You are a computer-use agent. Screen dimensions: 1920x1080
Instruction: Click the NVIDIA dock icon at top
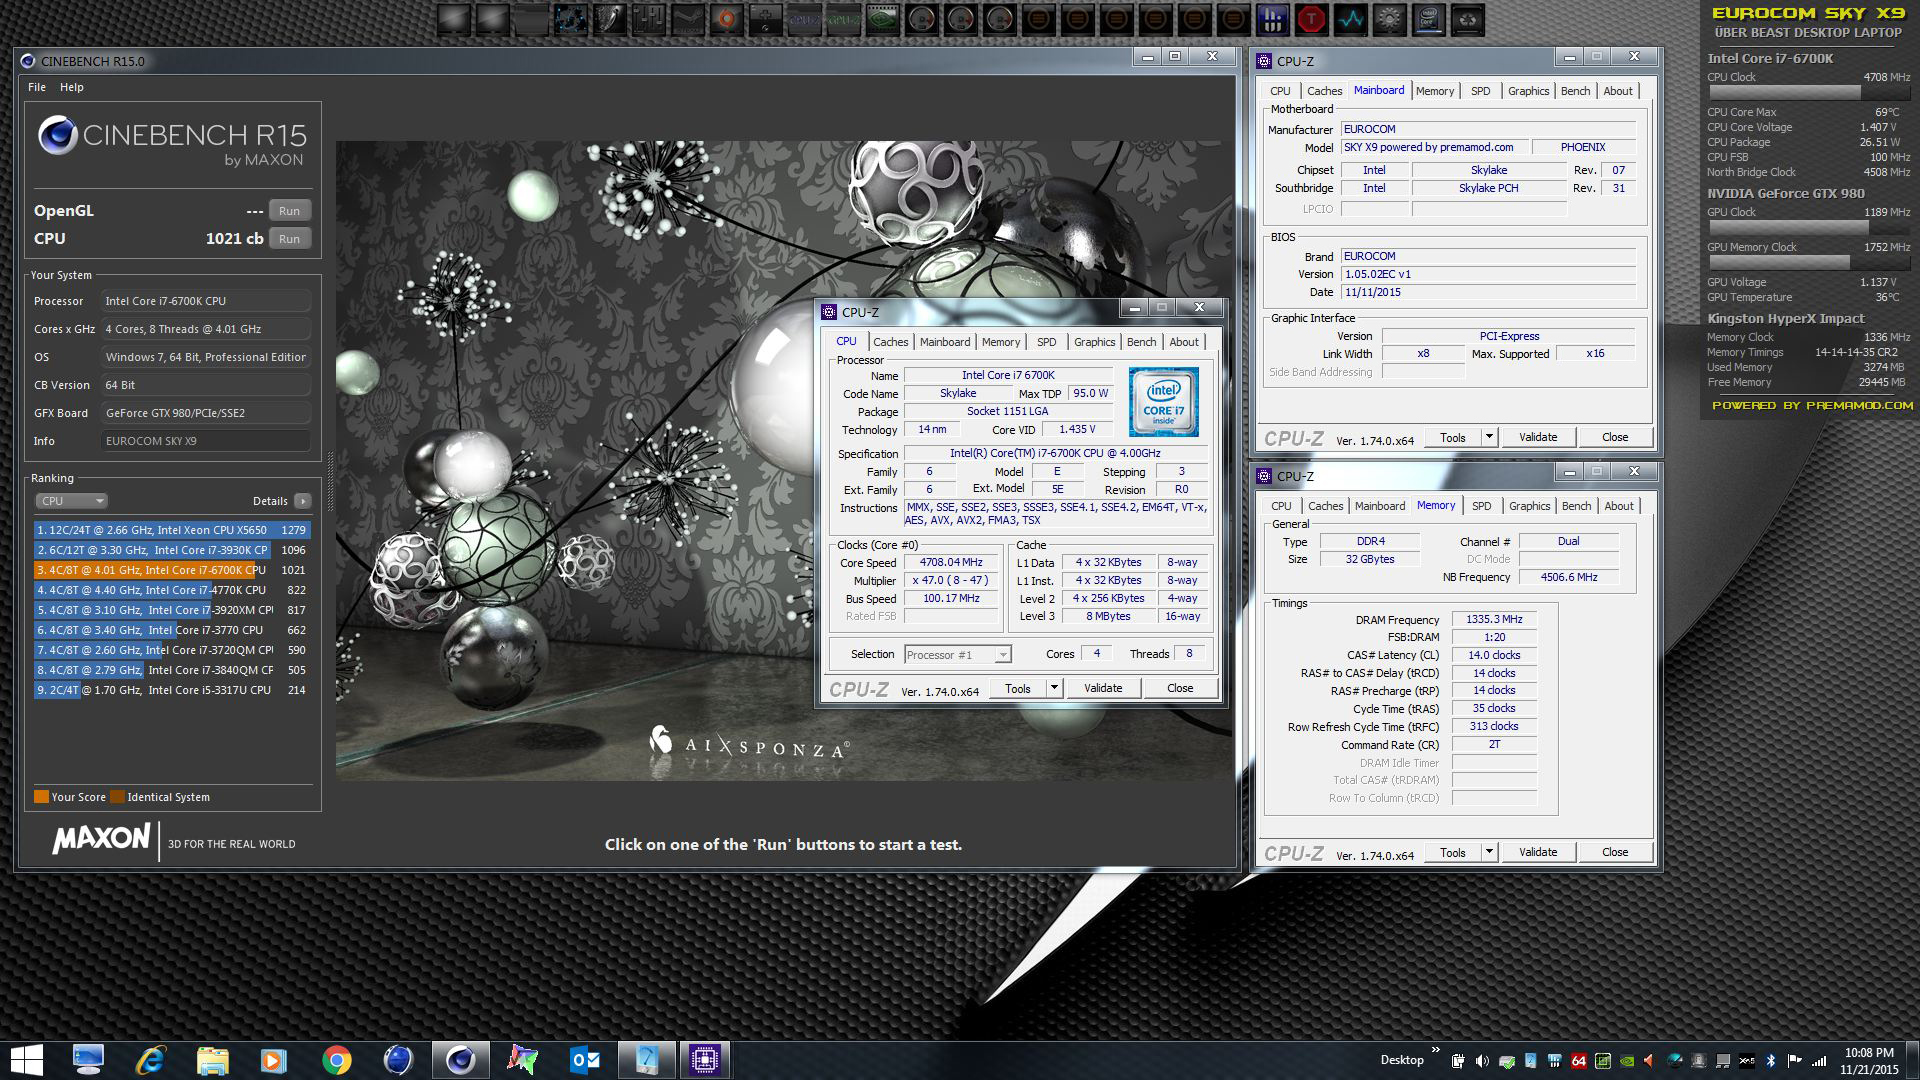[x=883, y=20]
